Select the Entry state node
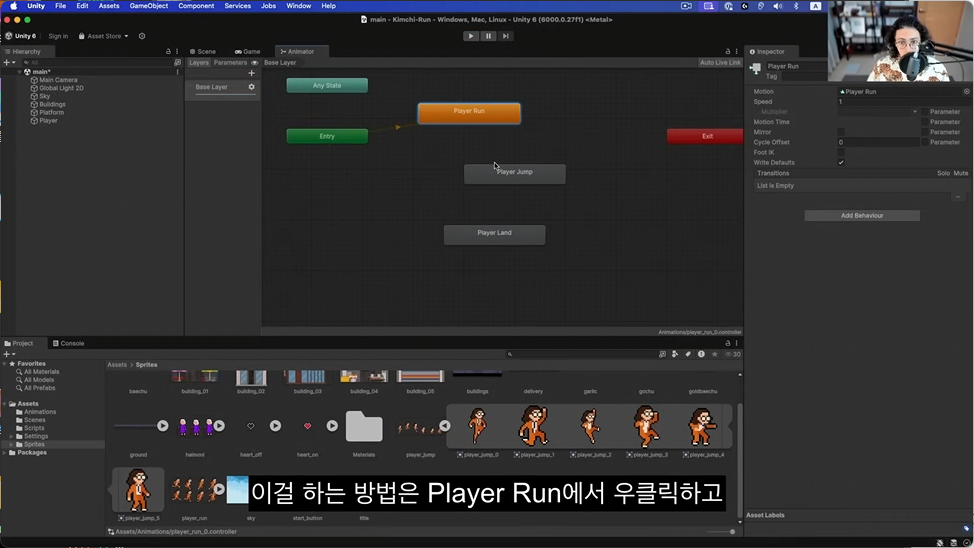This screenshot has width=974, height=548. click(x=327, y=136)
